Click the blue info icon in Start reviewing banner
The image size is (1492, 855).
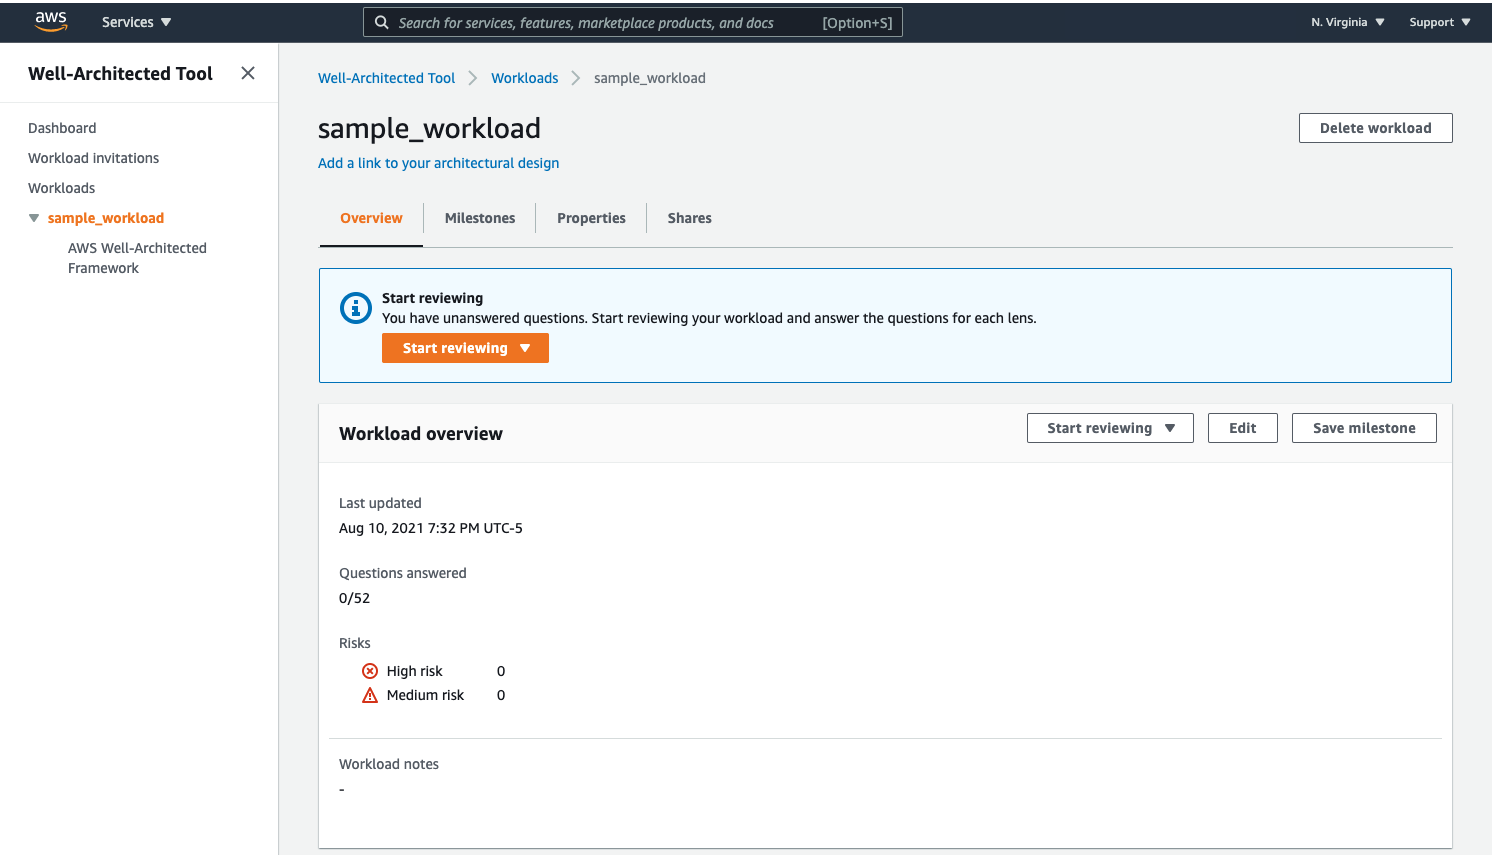click(356, 308)
